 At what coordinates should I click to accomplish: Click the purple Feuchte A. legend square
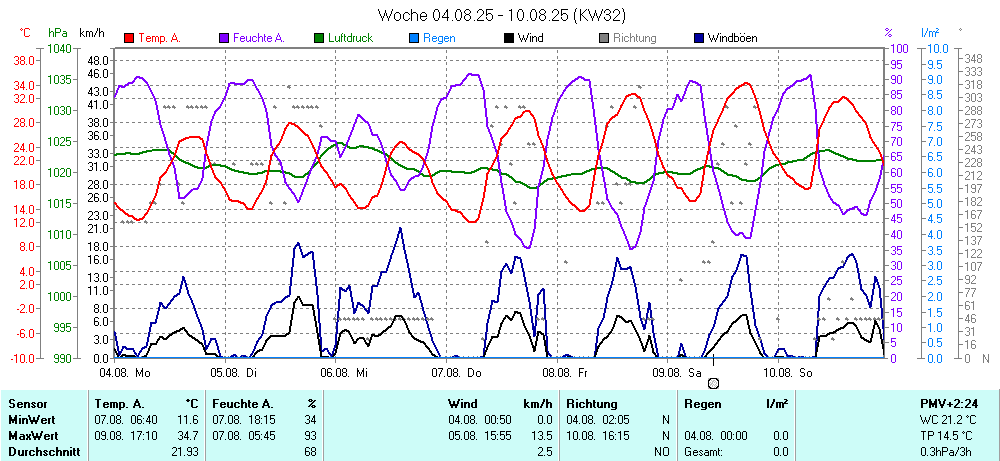coord(224,38)
